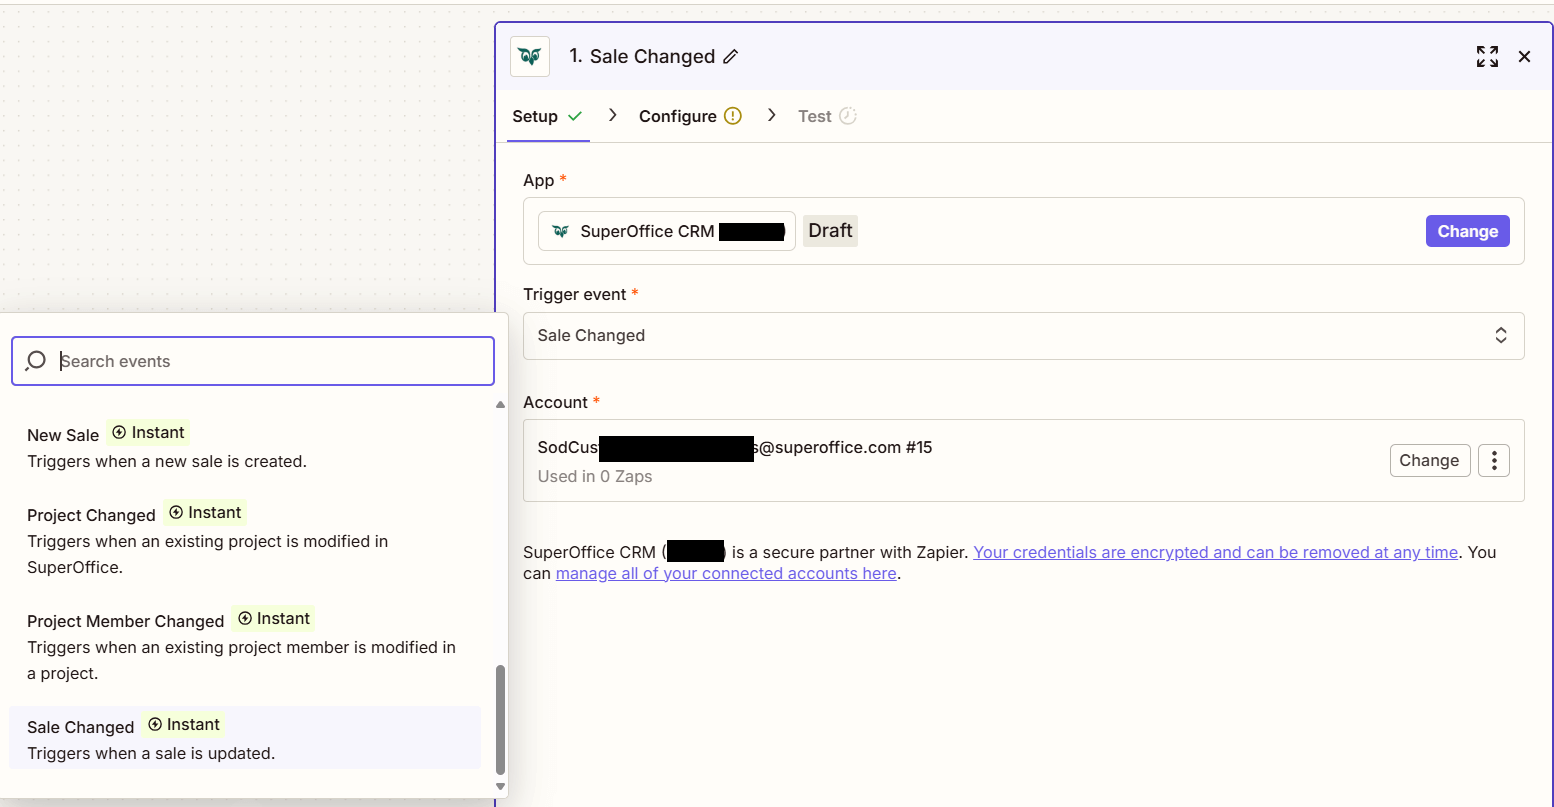
Task: Expand the panel to full screen
Action: tap(1487, 57)
